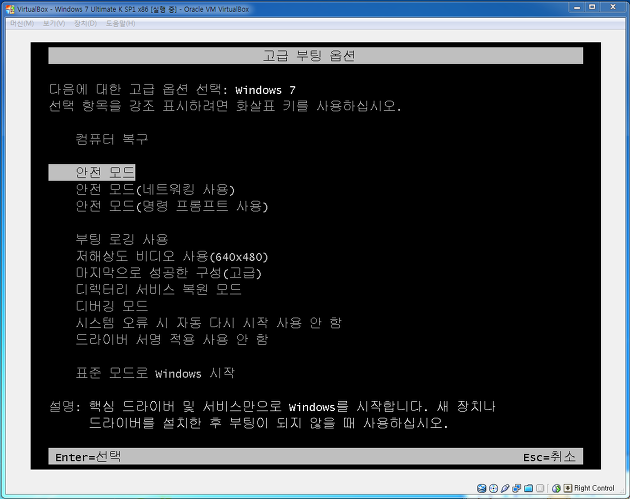The image size is (630, 499).
Task: Maximize the VirtualBox window
Action: point(592,7)
